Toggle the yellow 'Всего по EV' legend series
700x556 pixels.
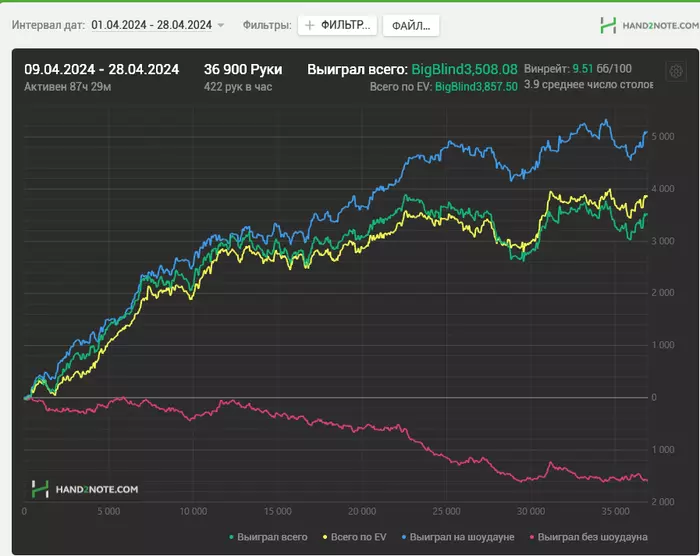[x=354, y=537]
